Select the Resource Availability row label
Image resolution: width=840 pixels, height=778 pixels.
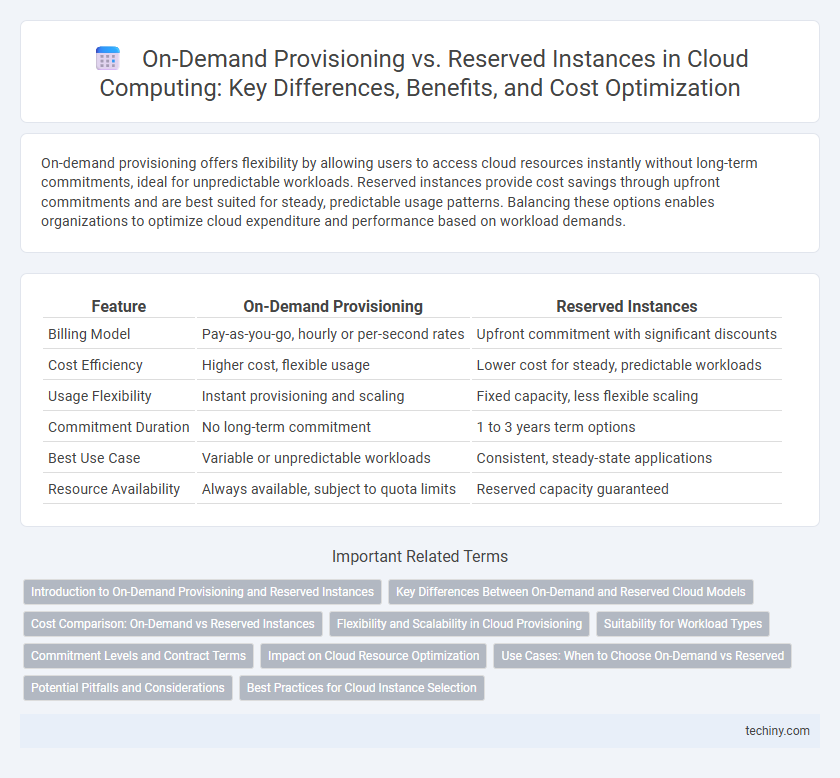[114, 489]
